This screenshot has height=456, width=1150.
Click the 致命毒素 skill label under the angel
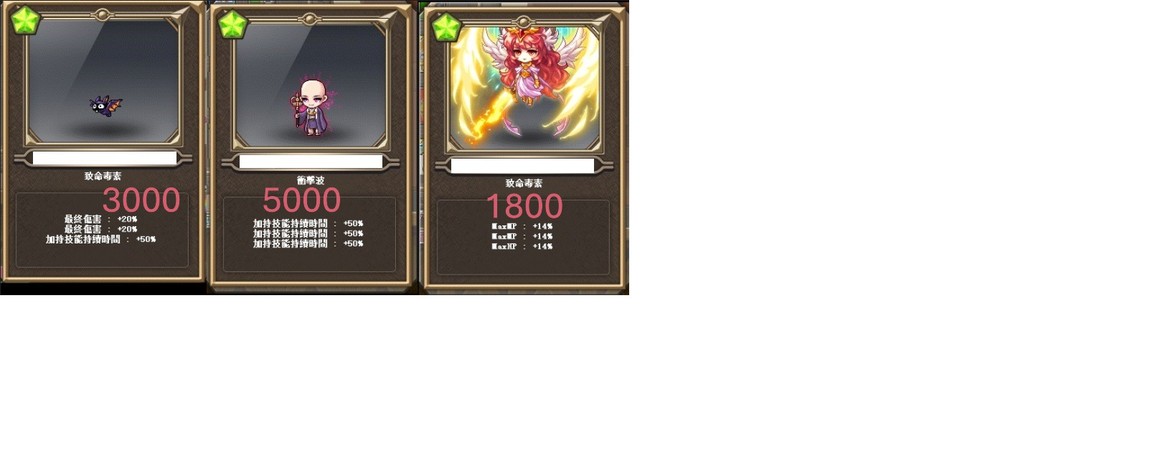tap(523, 183)
